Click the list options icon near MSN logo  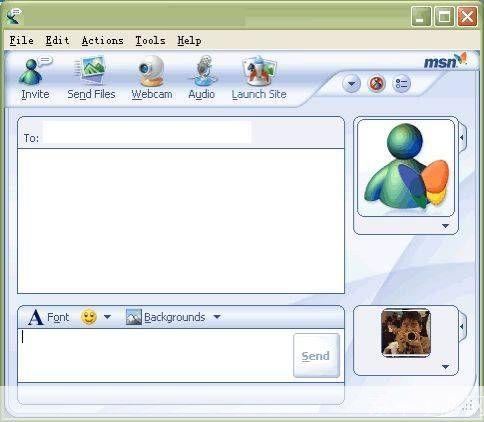(x=402, y=84)
